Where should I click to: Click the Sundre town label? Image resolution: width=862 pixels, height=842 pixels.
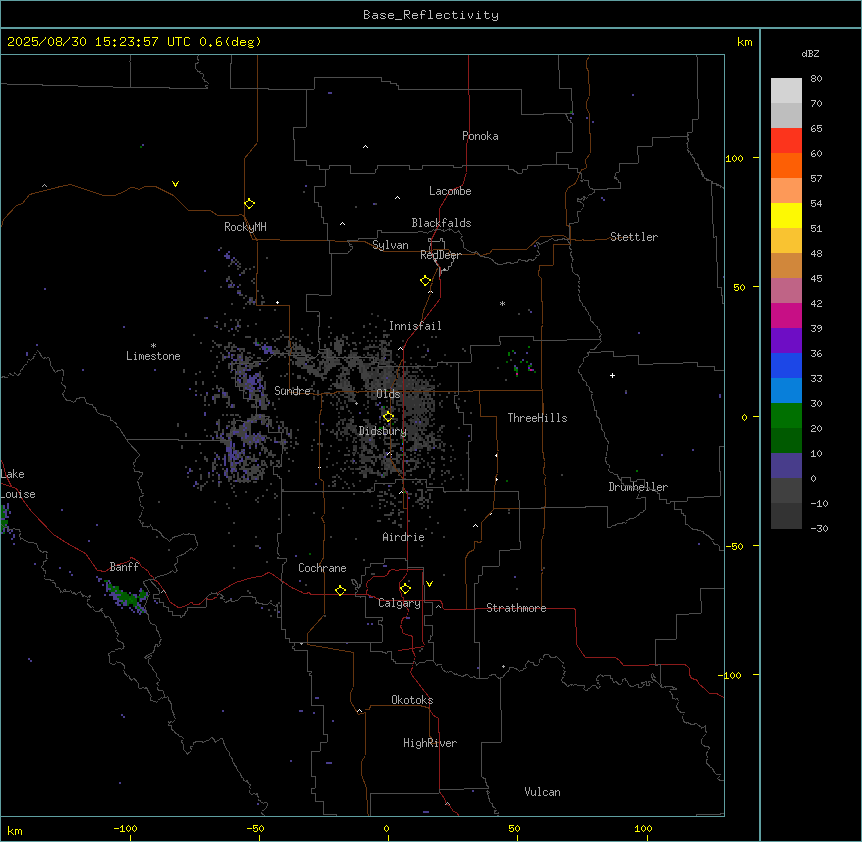pyautogui.click(x=292, y=391)
